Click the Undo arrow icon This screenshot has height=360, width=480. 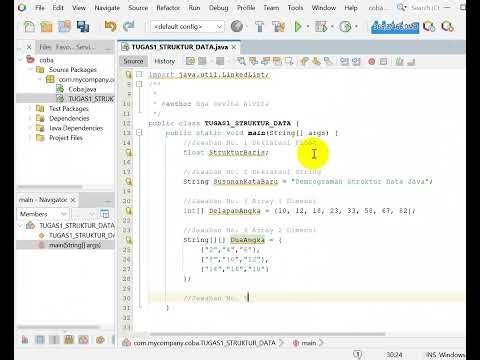pos(110,26)
